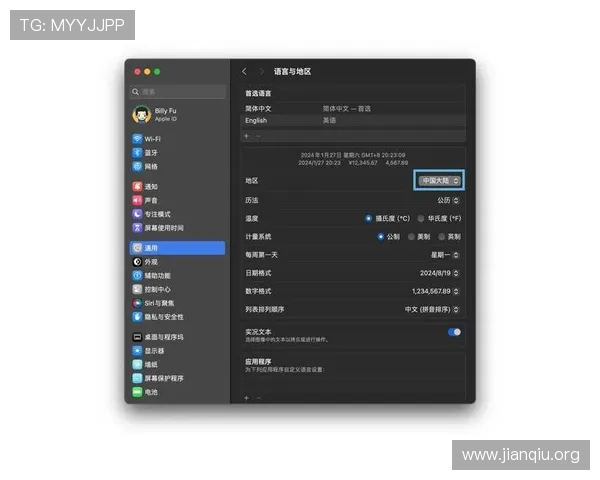
Task: Select the English language row
Action: (x=353, y=120)
